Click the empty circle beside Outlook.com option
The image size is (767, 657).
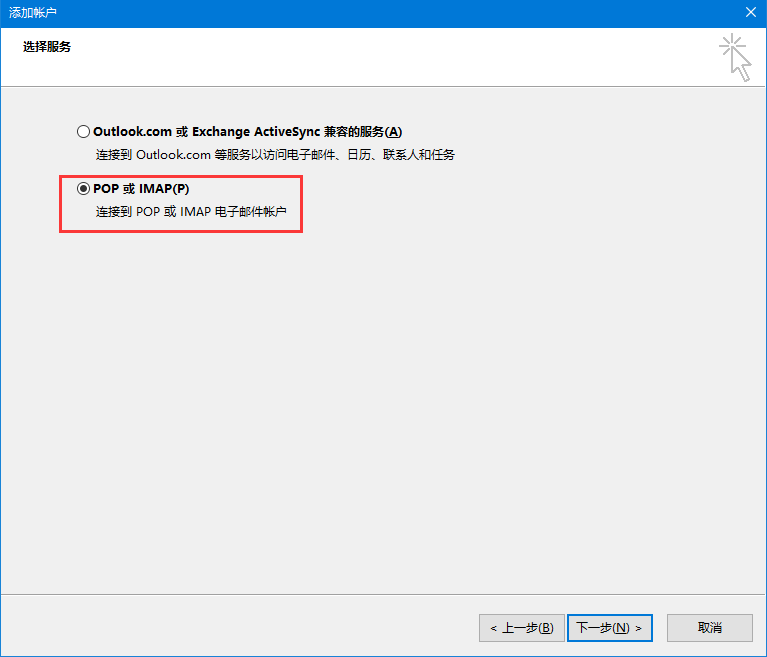pyautogui.click(x=83, y=131)
